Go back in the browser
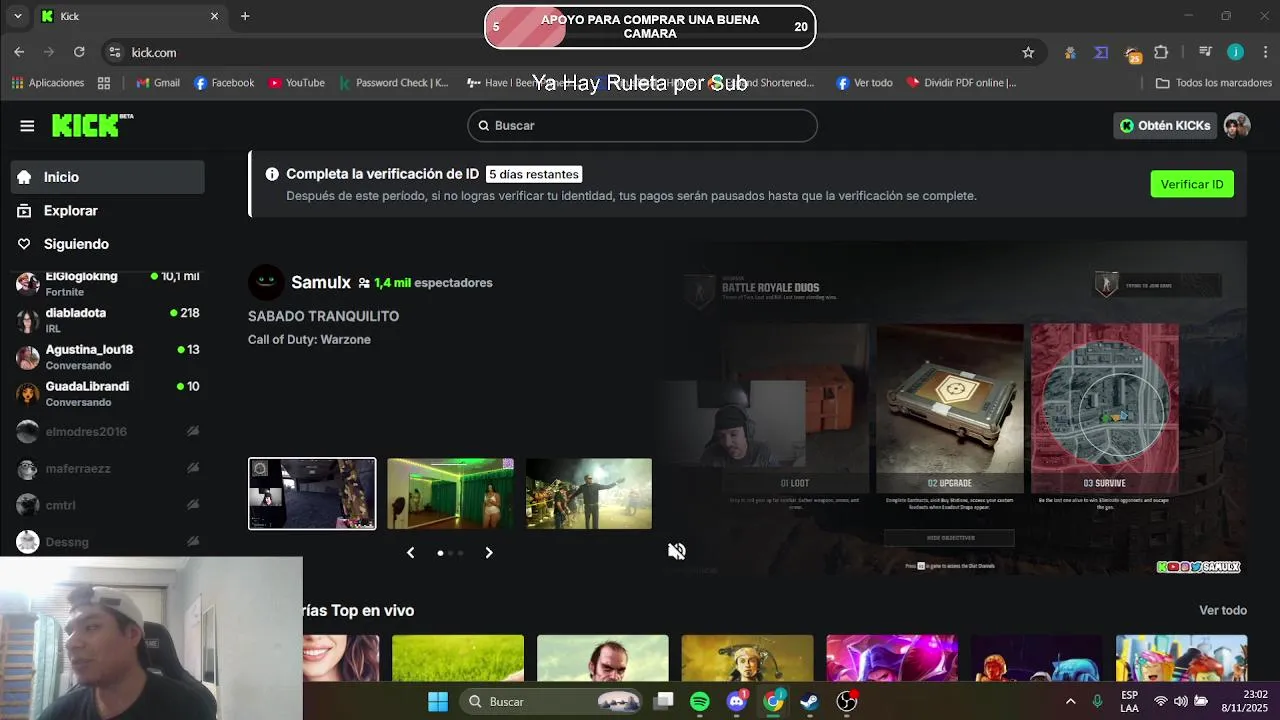This screenshot has width=1280, height=720. click(x=19, y=52)
